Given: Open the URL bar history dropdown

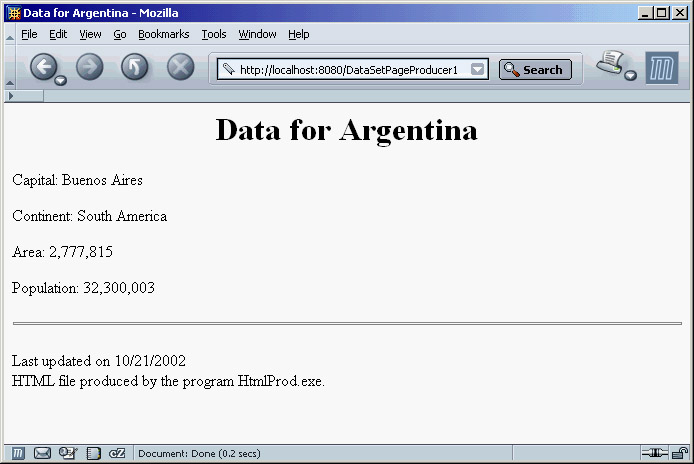Looking at the screenshot, I should pyautogui.click(x=478, y=70).
